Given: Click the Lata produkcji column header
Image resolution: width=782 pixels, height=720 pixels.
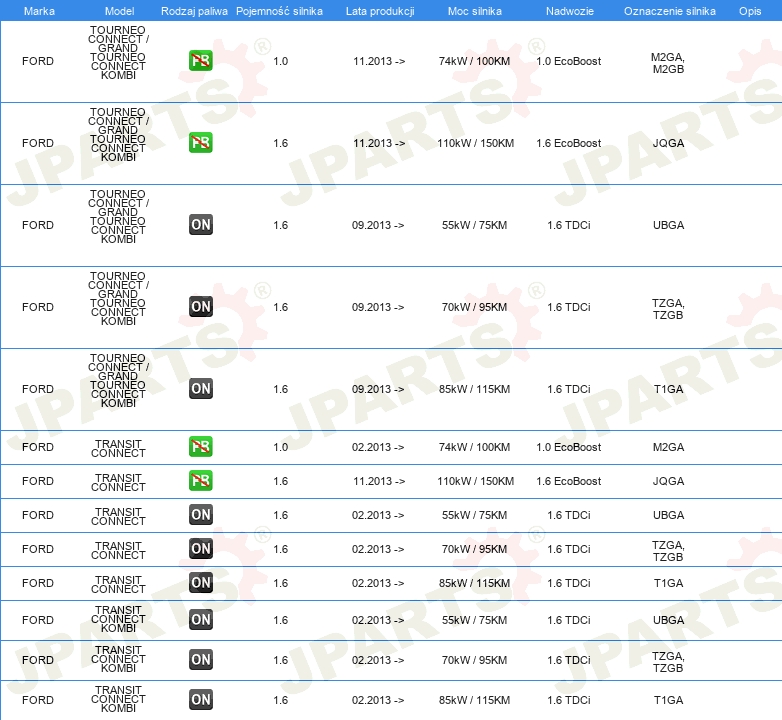Looking at the screenshot, I should 380,11.
